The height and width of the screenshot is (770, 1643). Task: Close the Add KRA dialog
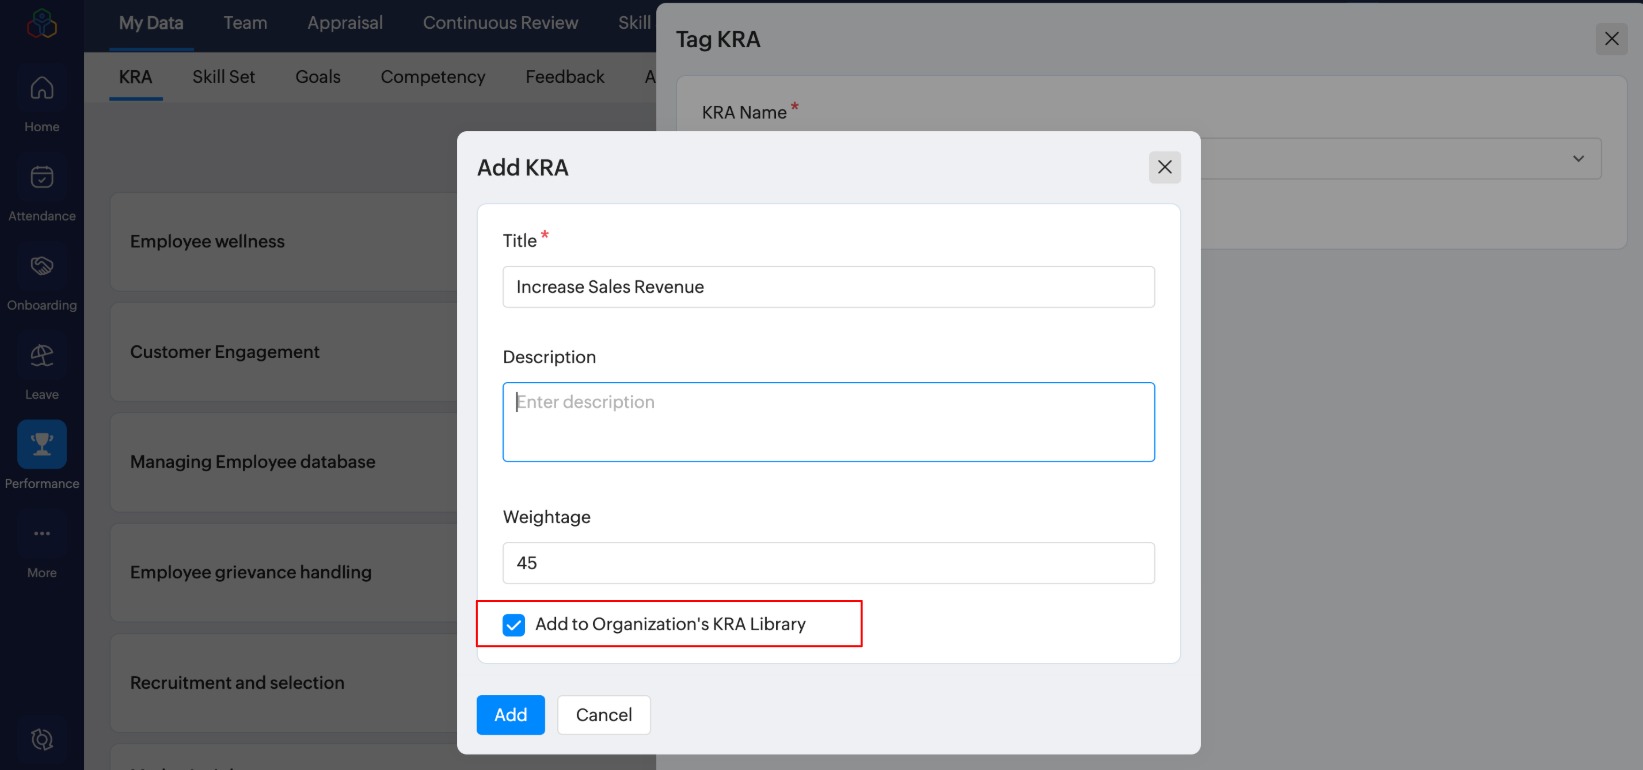1164,167
